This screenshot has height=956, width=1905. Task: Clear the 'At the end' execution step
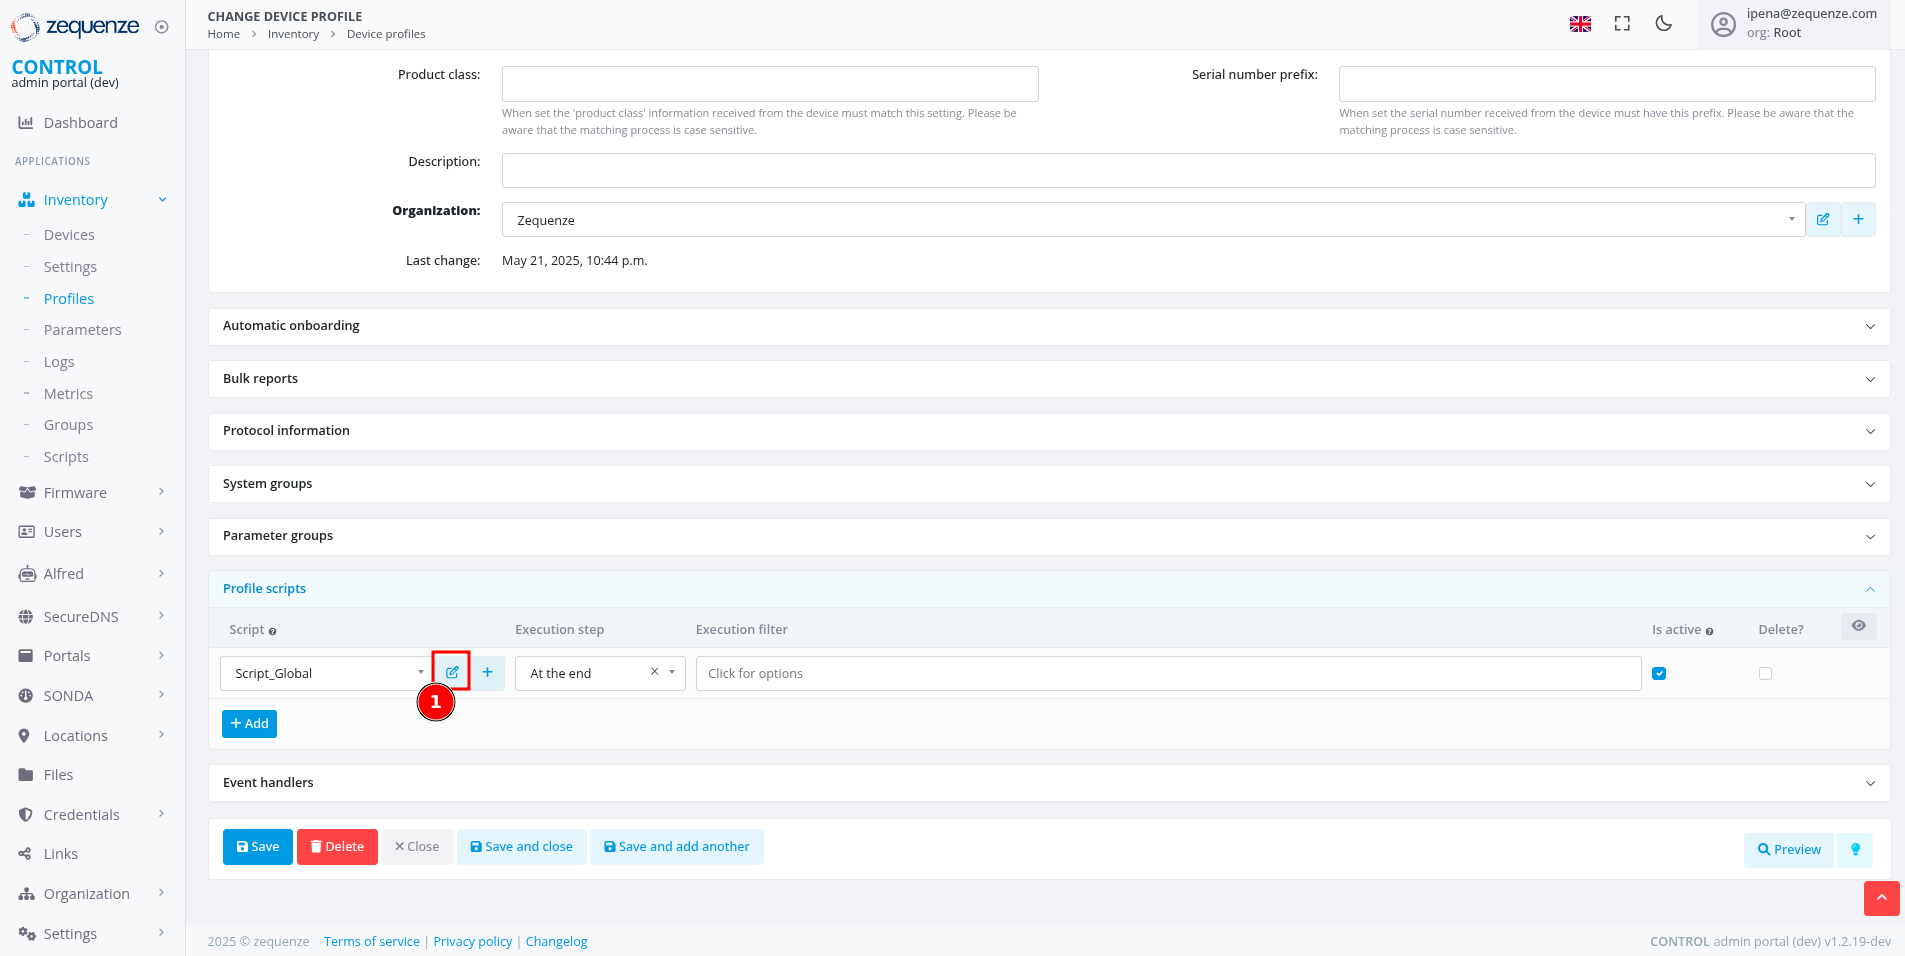[655, 672]
